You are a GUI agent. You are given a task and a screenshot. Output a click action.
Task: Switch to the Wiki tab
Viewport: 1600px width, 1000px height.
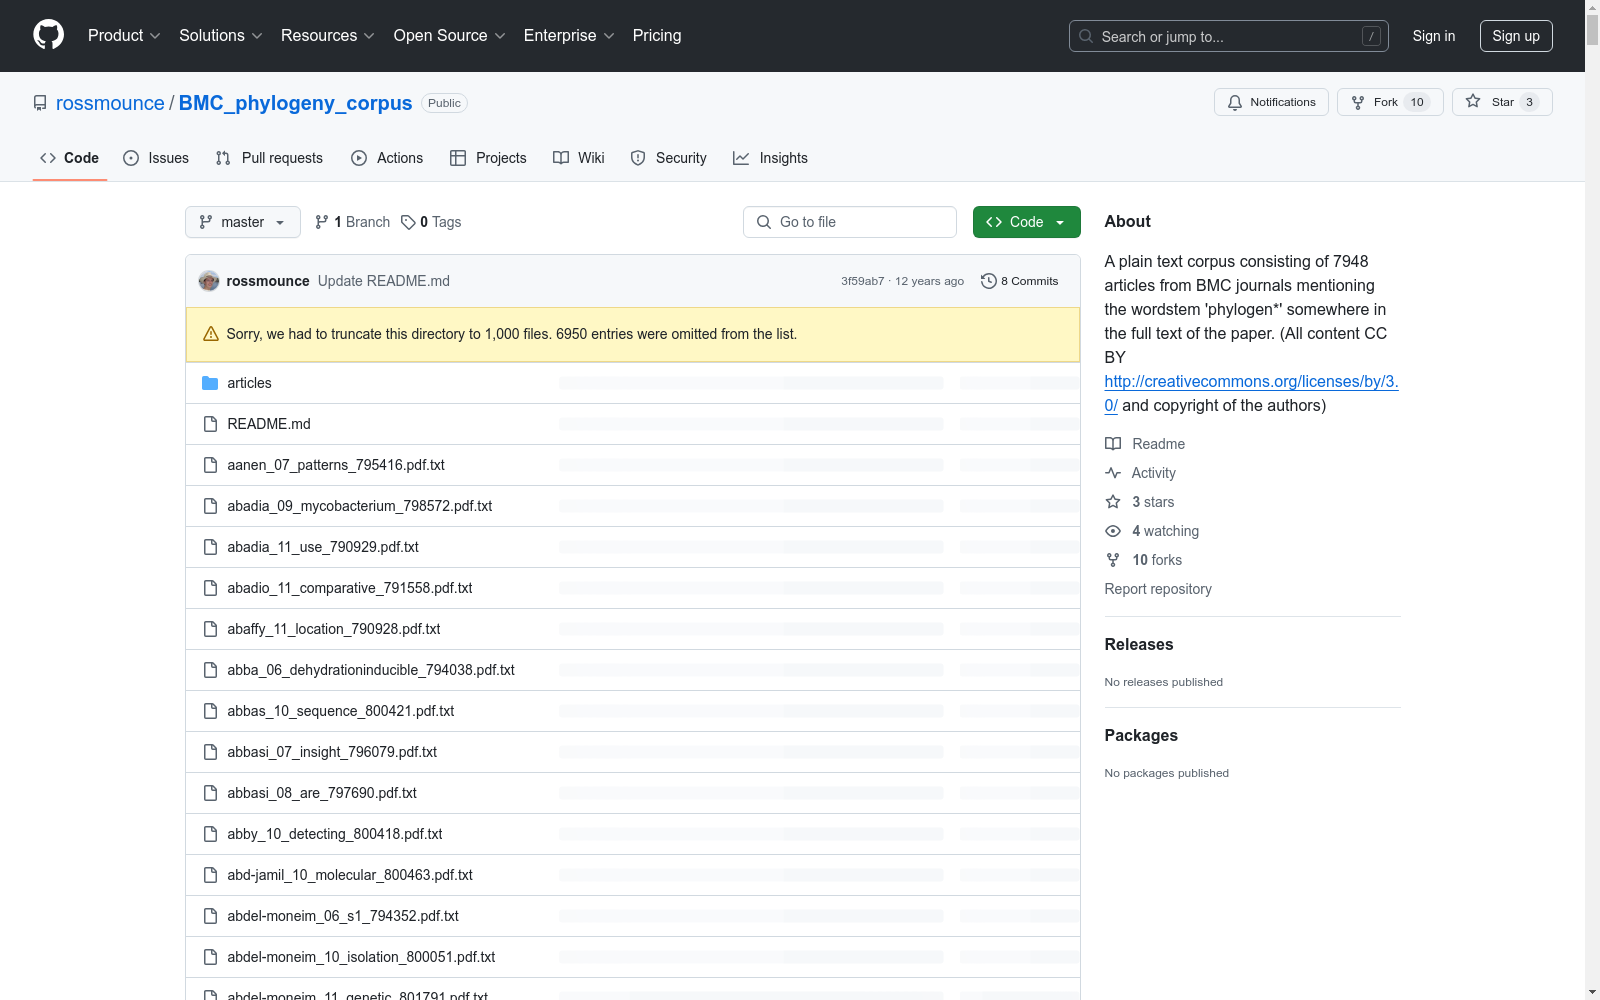[579, 158]
